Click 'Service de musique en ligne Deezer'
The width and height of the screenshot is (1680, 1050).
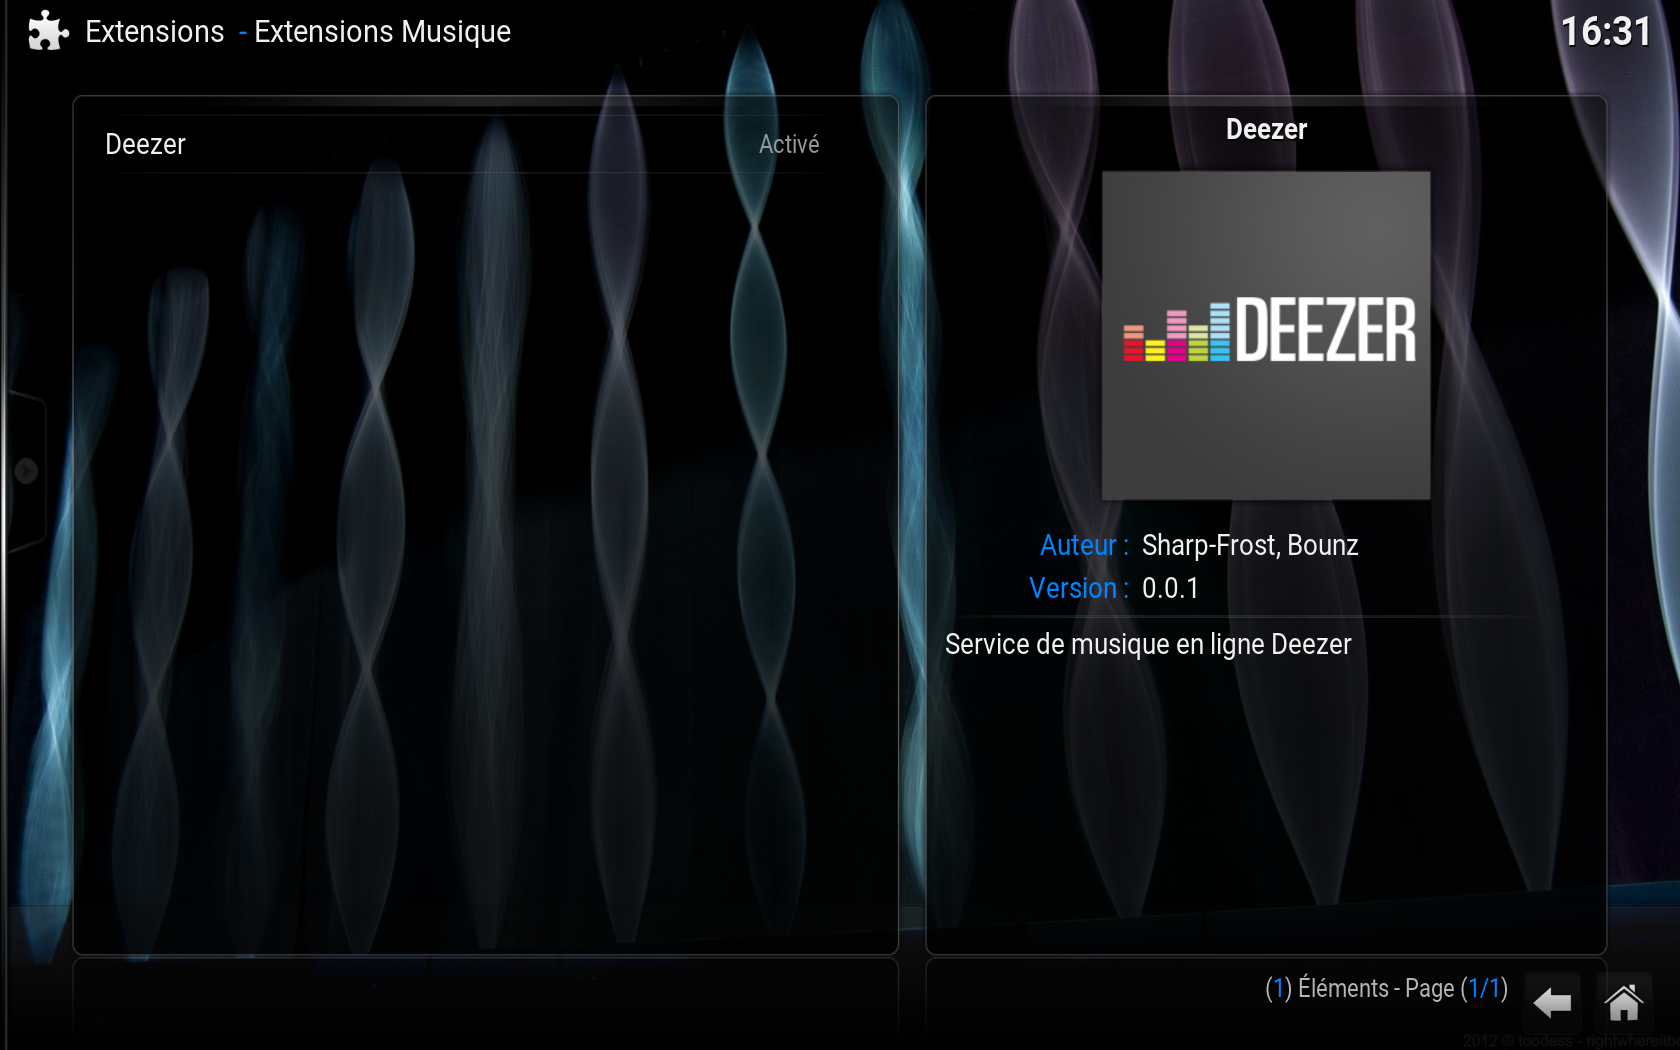[x=1148, y=644]
